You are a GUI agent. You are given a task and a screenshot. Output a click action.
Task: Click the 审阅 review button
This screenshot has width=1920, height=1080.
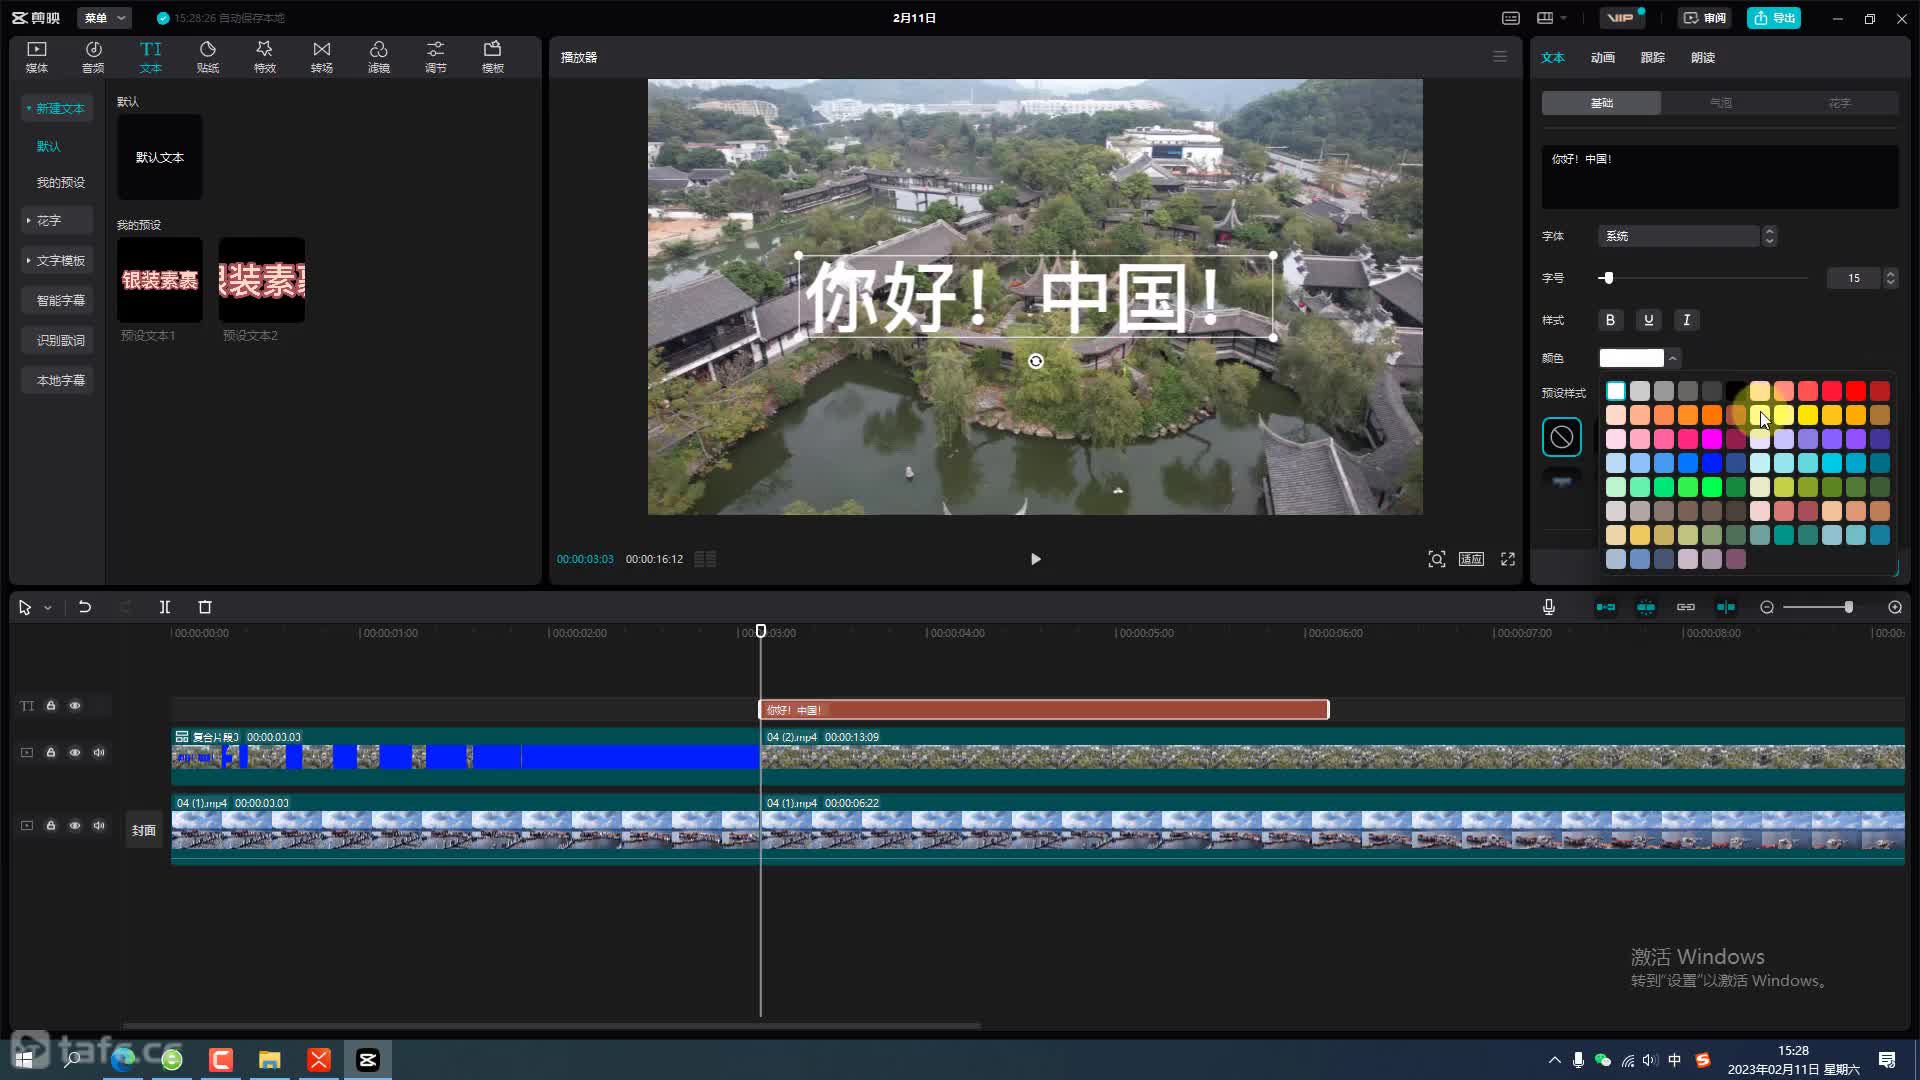click(1704, 18)
